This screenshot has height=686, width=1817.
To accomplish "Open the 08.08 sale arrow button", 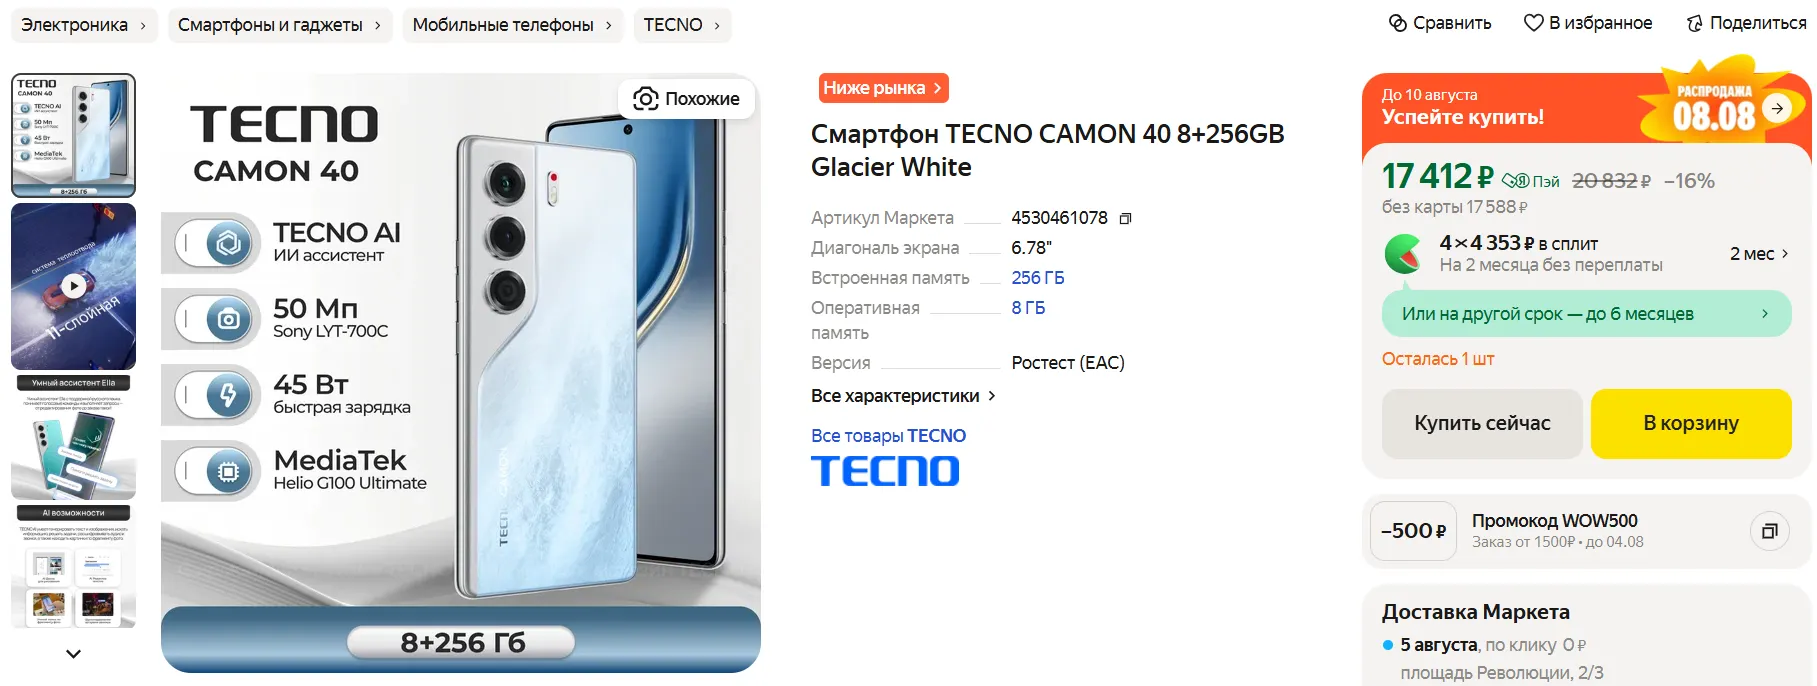I will 1776,108.
